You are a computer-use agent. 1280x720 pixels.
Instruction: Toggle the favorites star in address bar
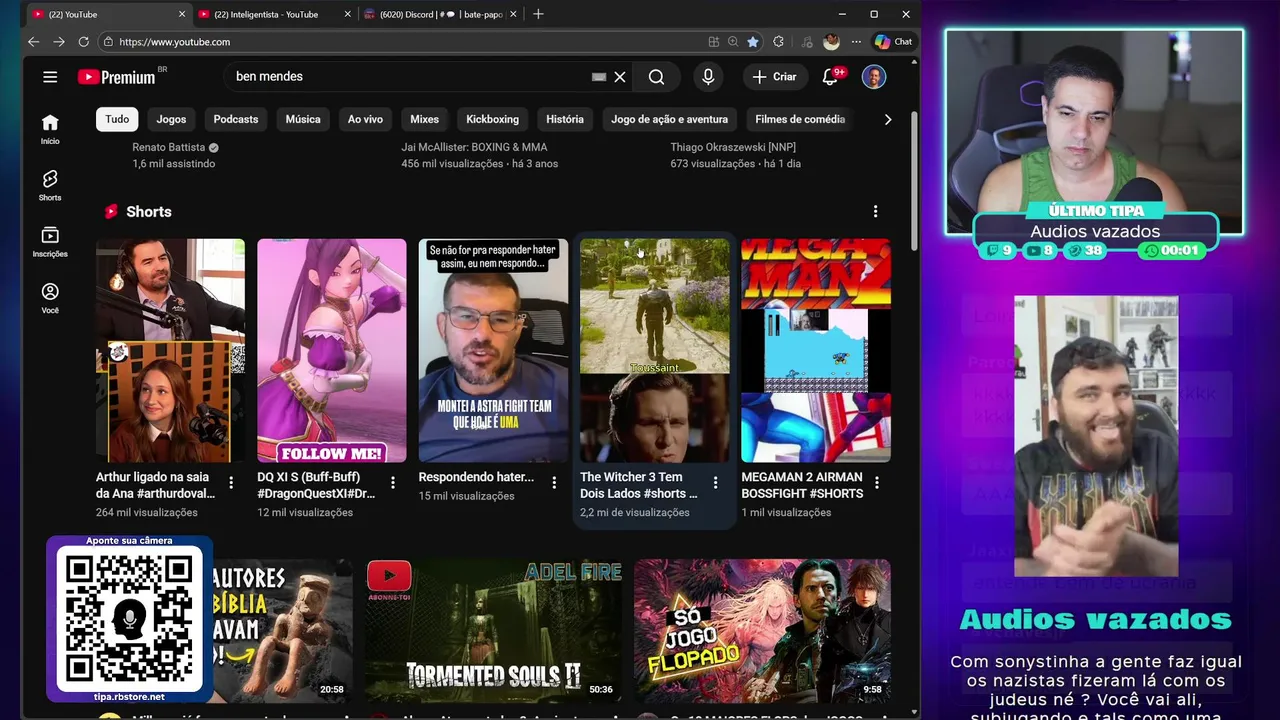[753, 42]
